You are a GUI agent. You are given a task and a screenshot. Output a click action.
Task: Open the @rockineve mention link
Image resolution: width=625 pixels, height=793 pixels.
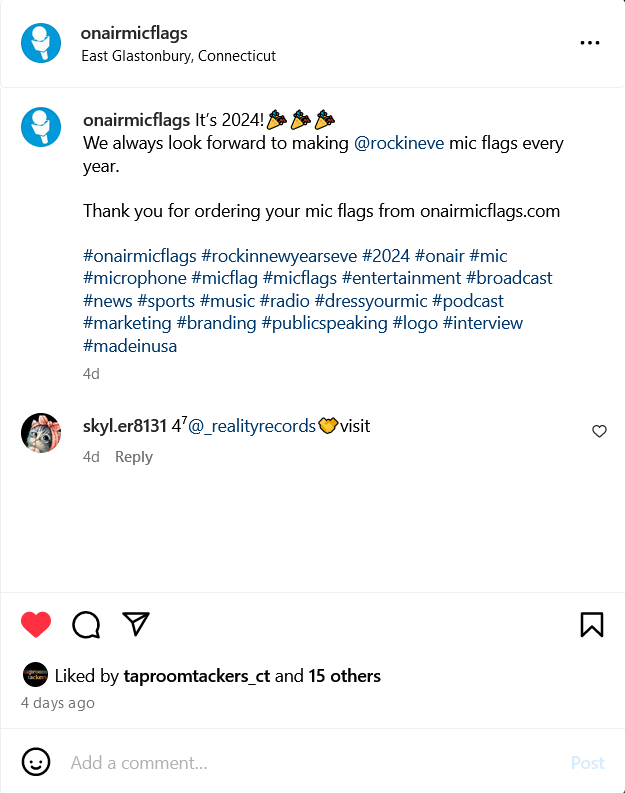coord(399,143)
